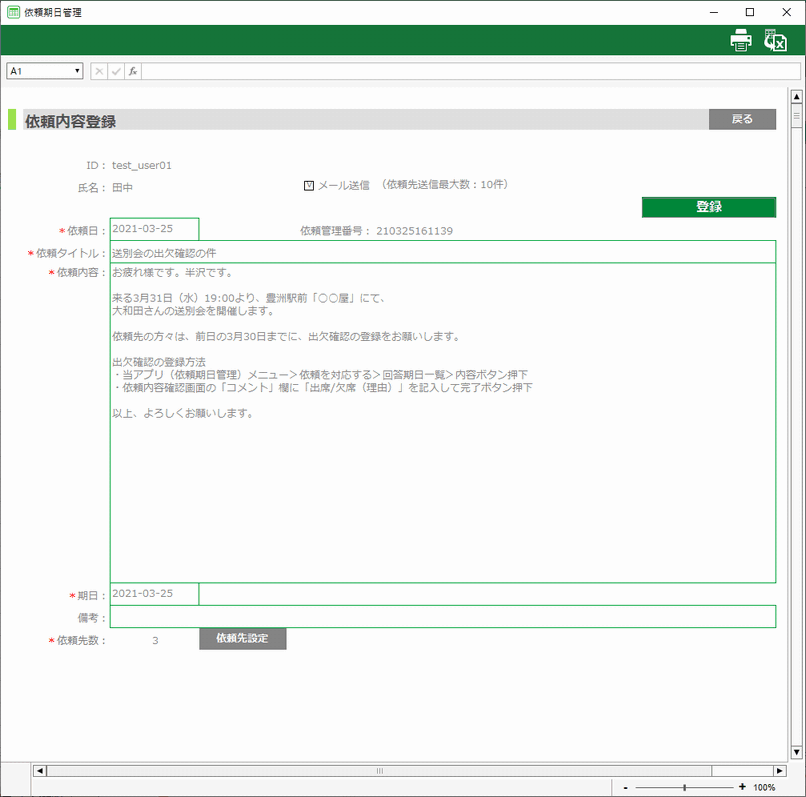Click the app icon in the title bar

coord(13,12)
